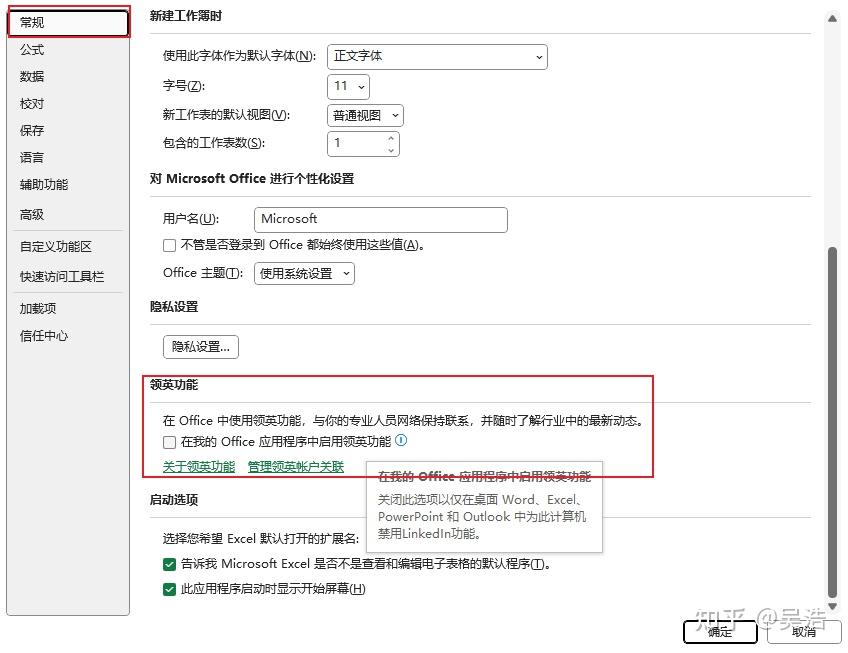
Task: Click the 确定 button
Action: [720, 632]
